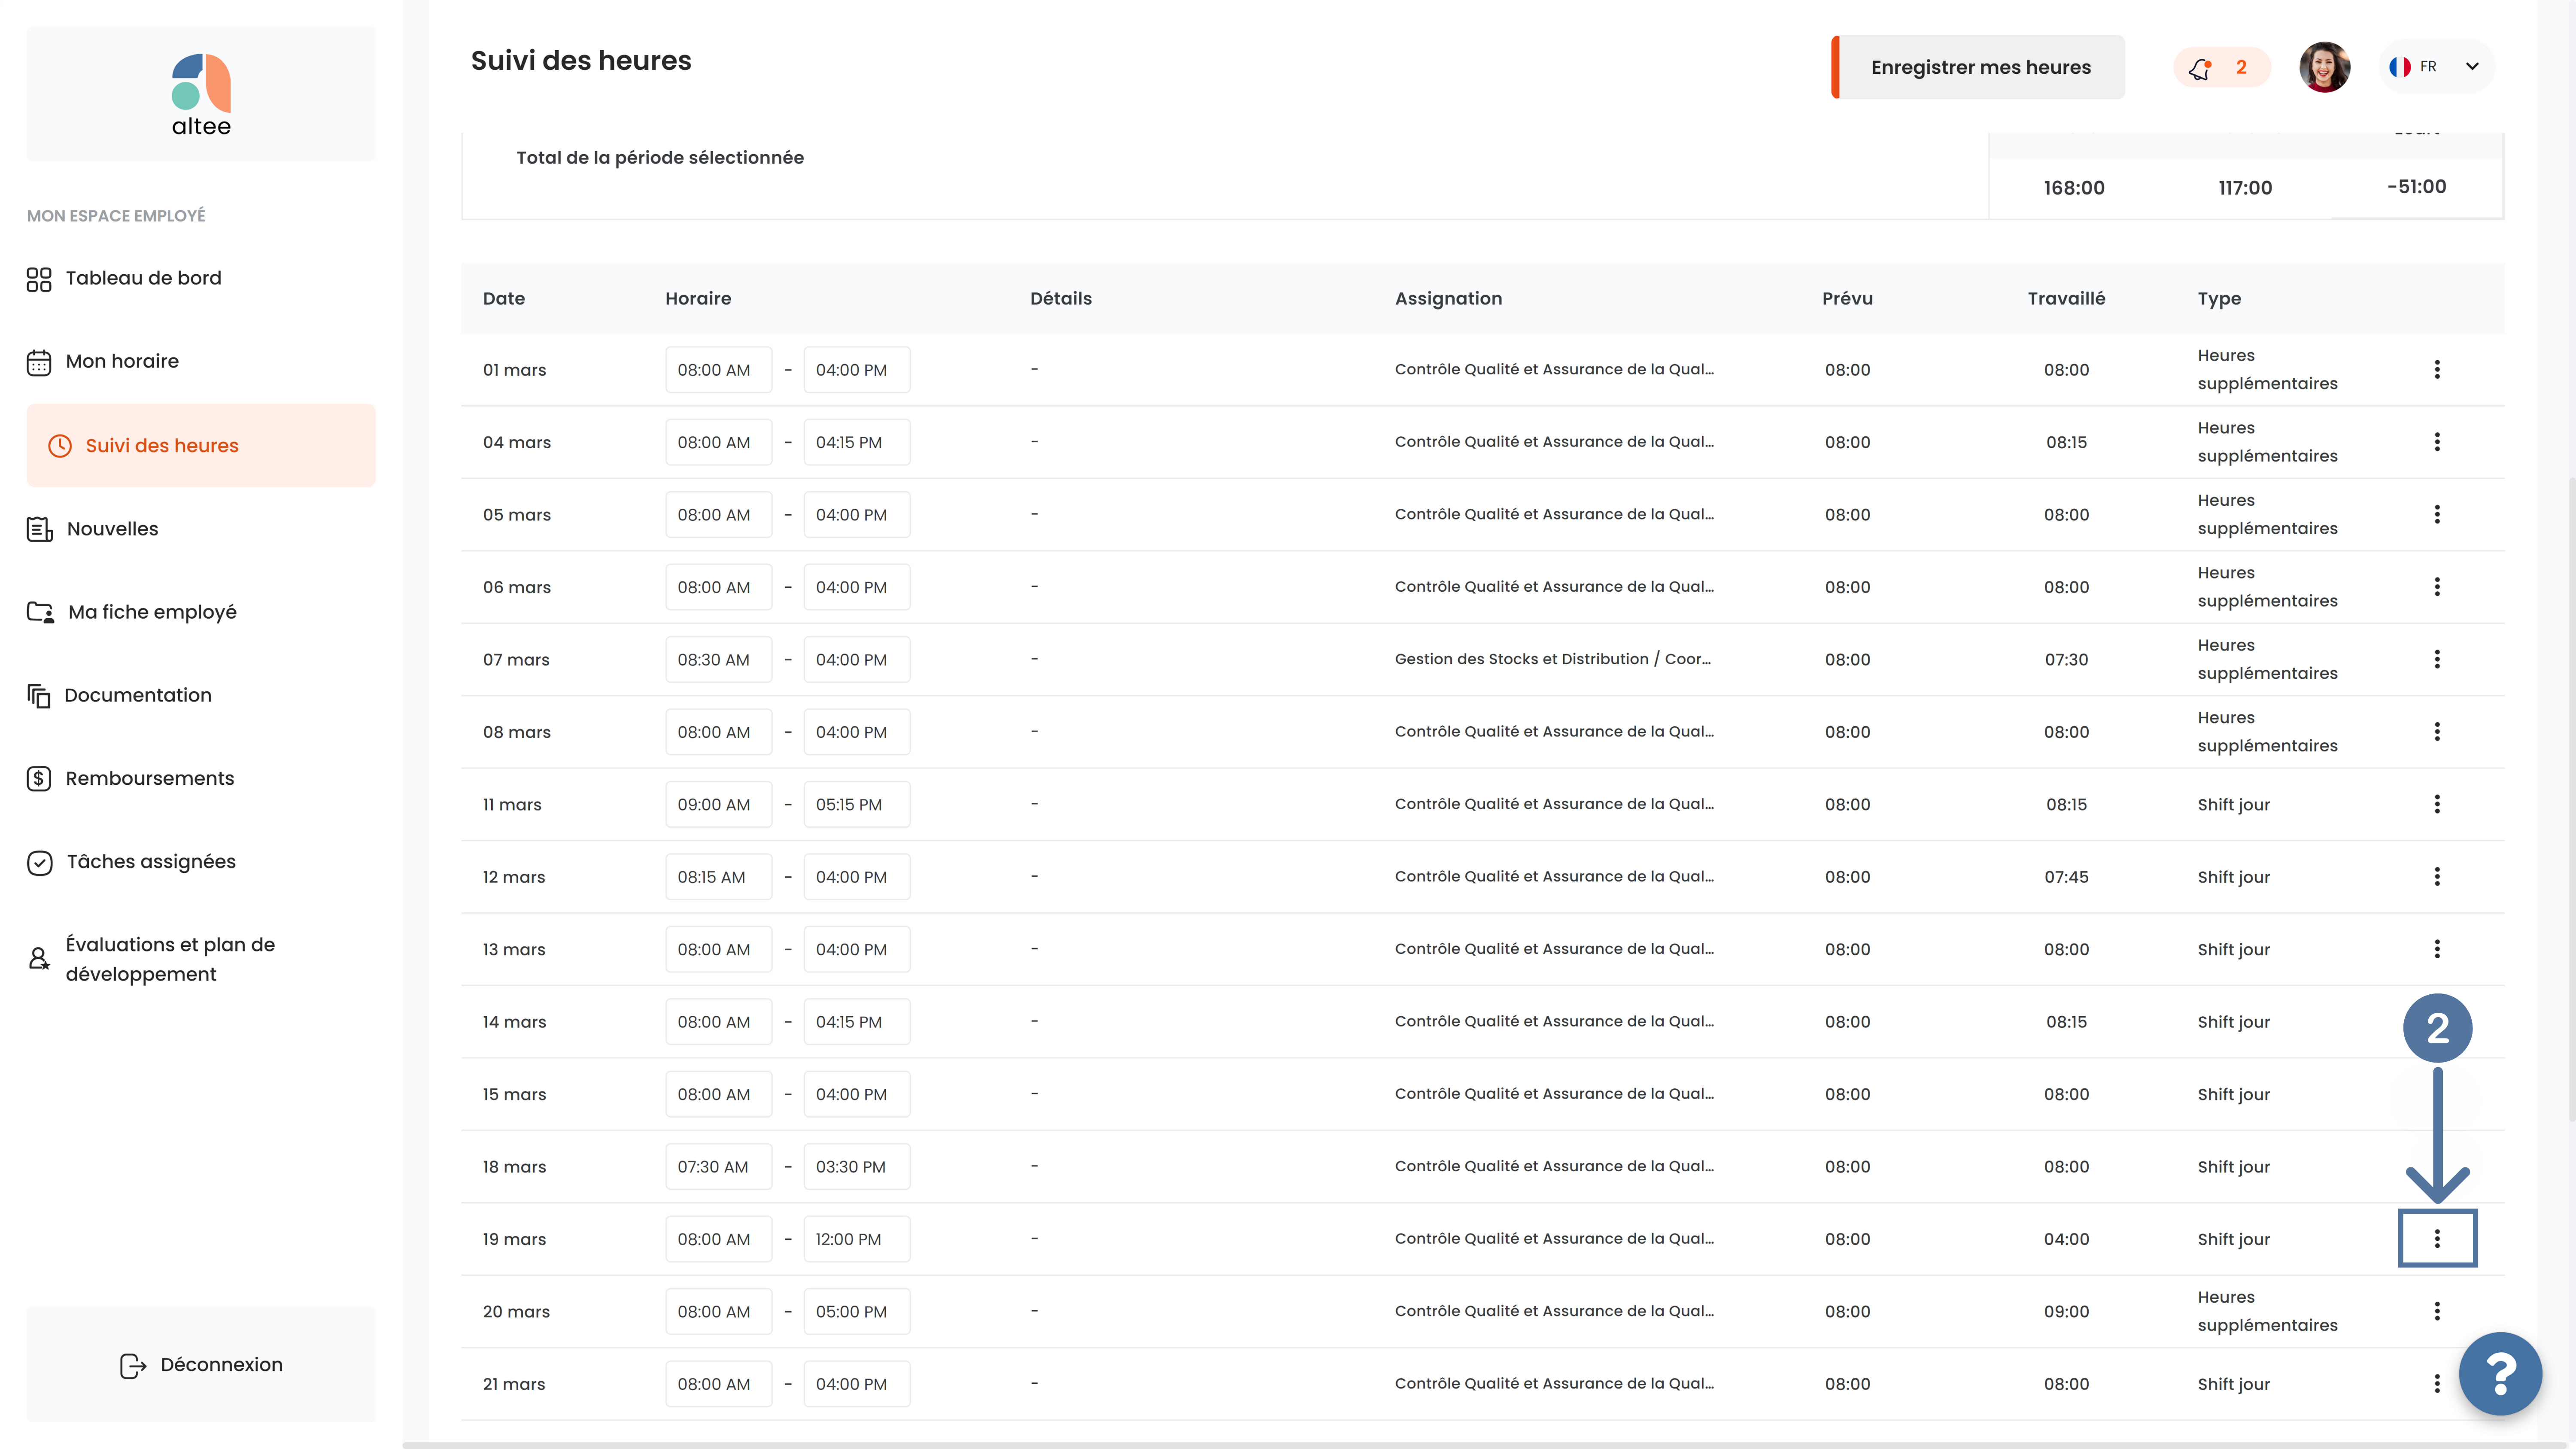The image size is (2576, 1449).
Task: Go to Mon horaire
Action: pos(122,362)
